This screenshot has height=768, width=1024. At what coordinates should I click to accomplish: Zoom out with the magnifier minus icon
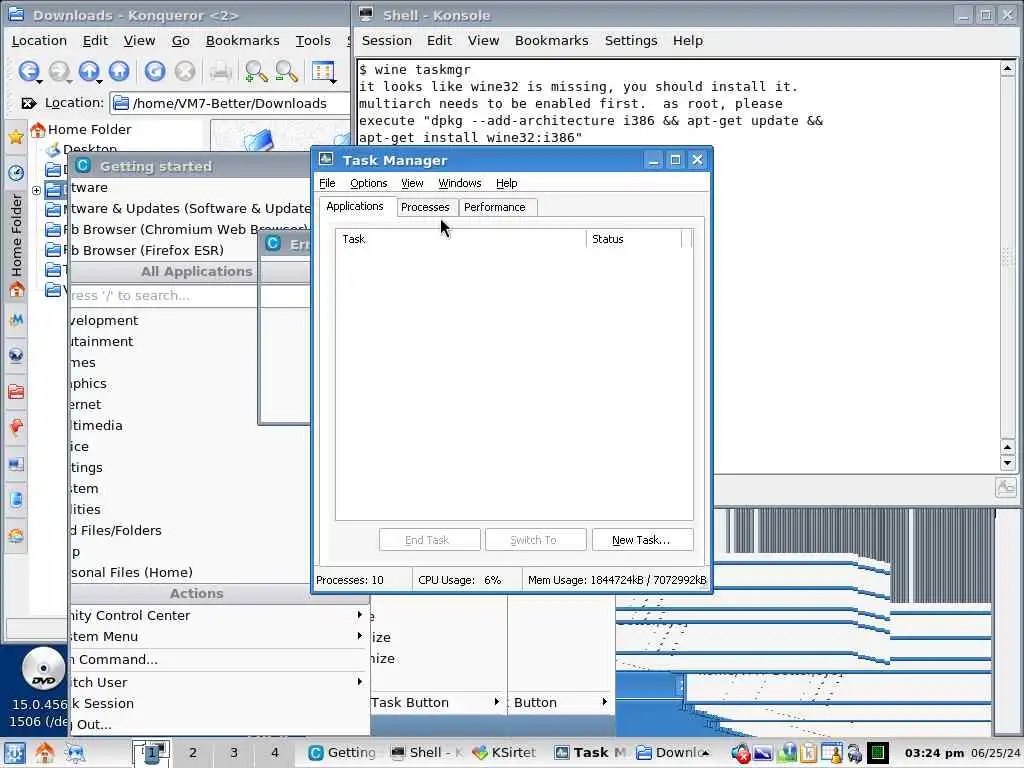(x=287, y=71)
